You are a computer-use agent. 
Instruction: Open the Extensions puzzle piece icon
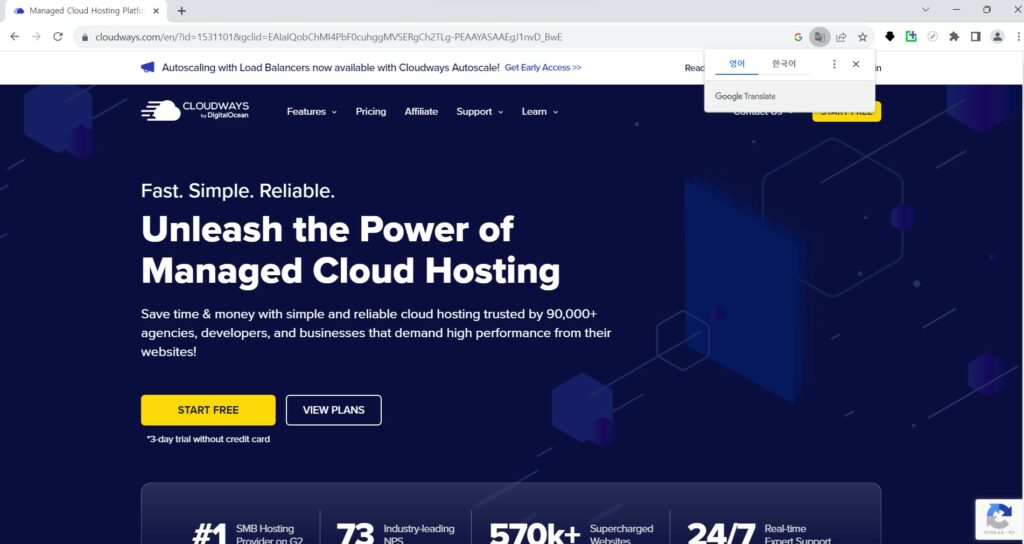tap(954, 37)
